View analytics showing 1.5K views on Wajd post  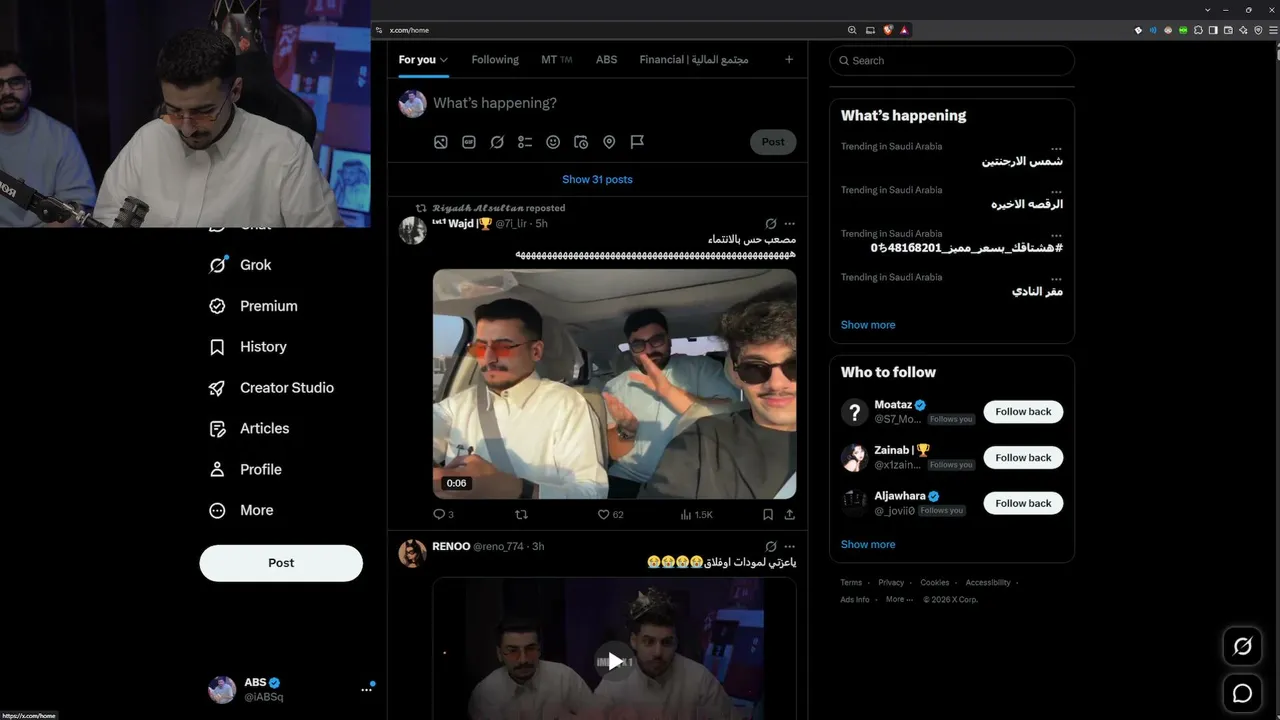(696, 515)
